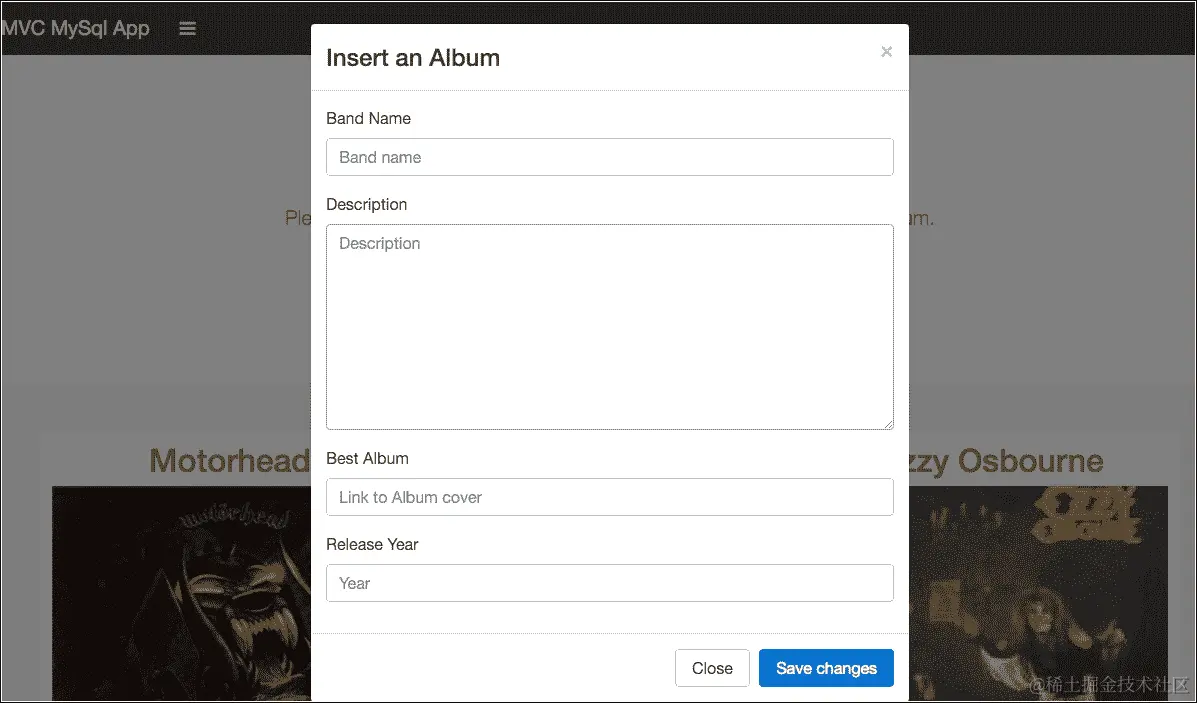The height and width of the screenshot is (703, 1197).
Task: Open the MVC MySql App brand link
Action: (75, 28)
